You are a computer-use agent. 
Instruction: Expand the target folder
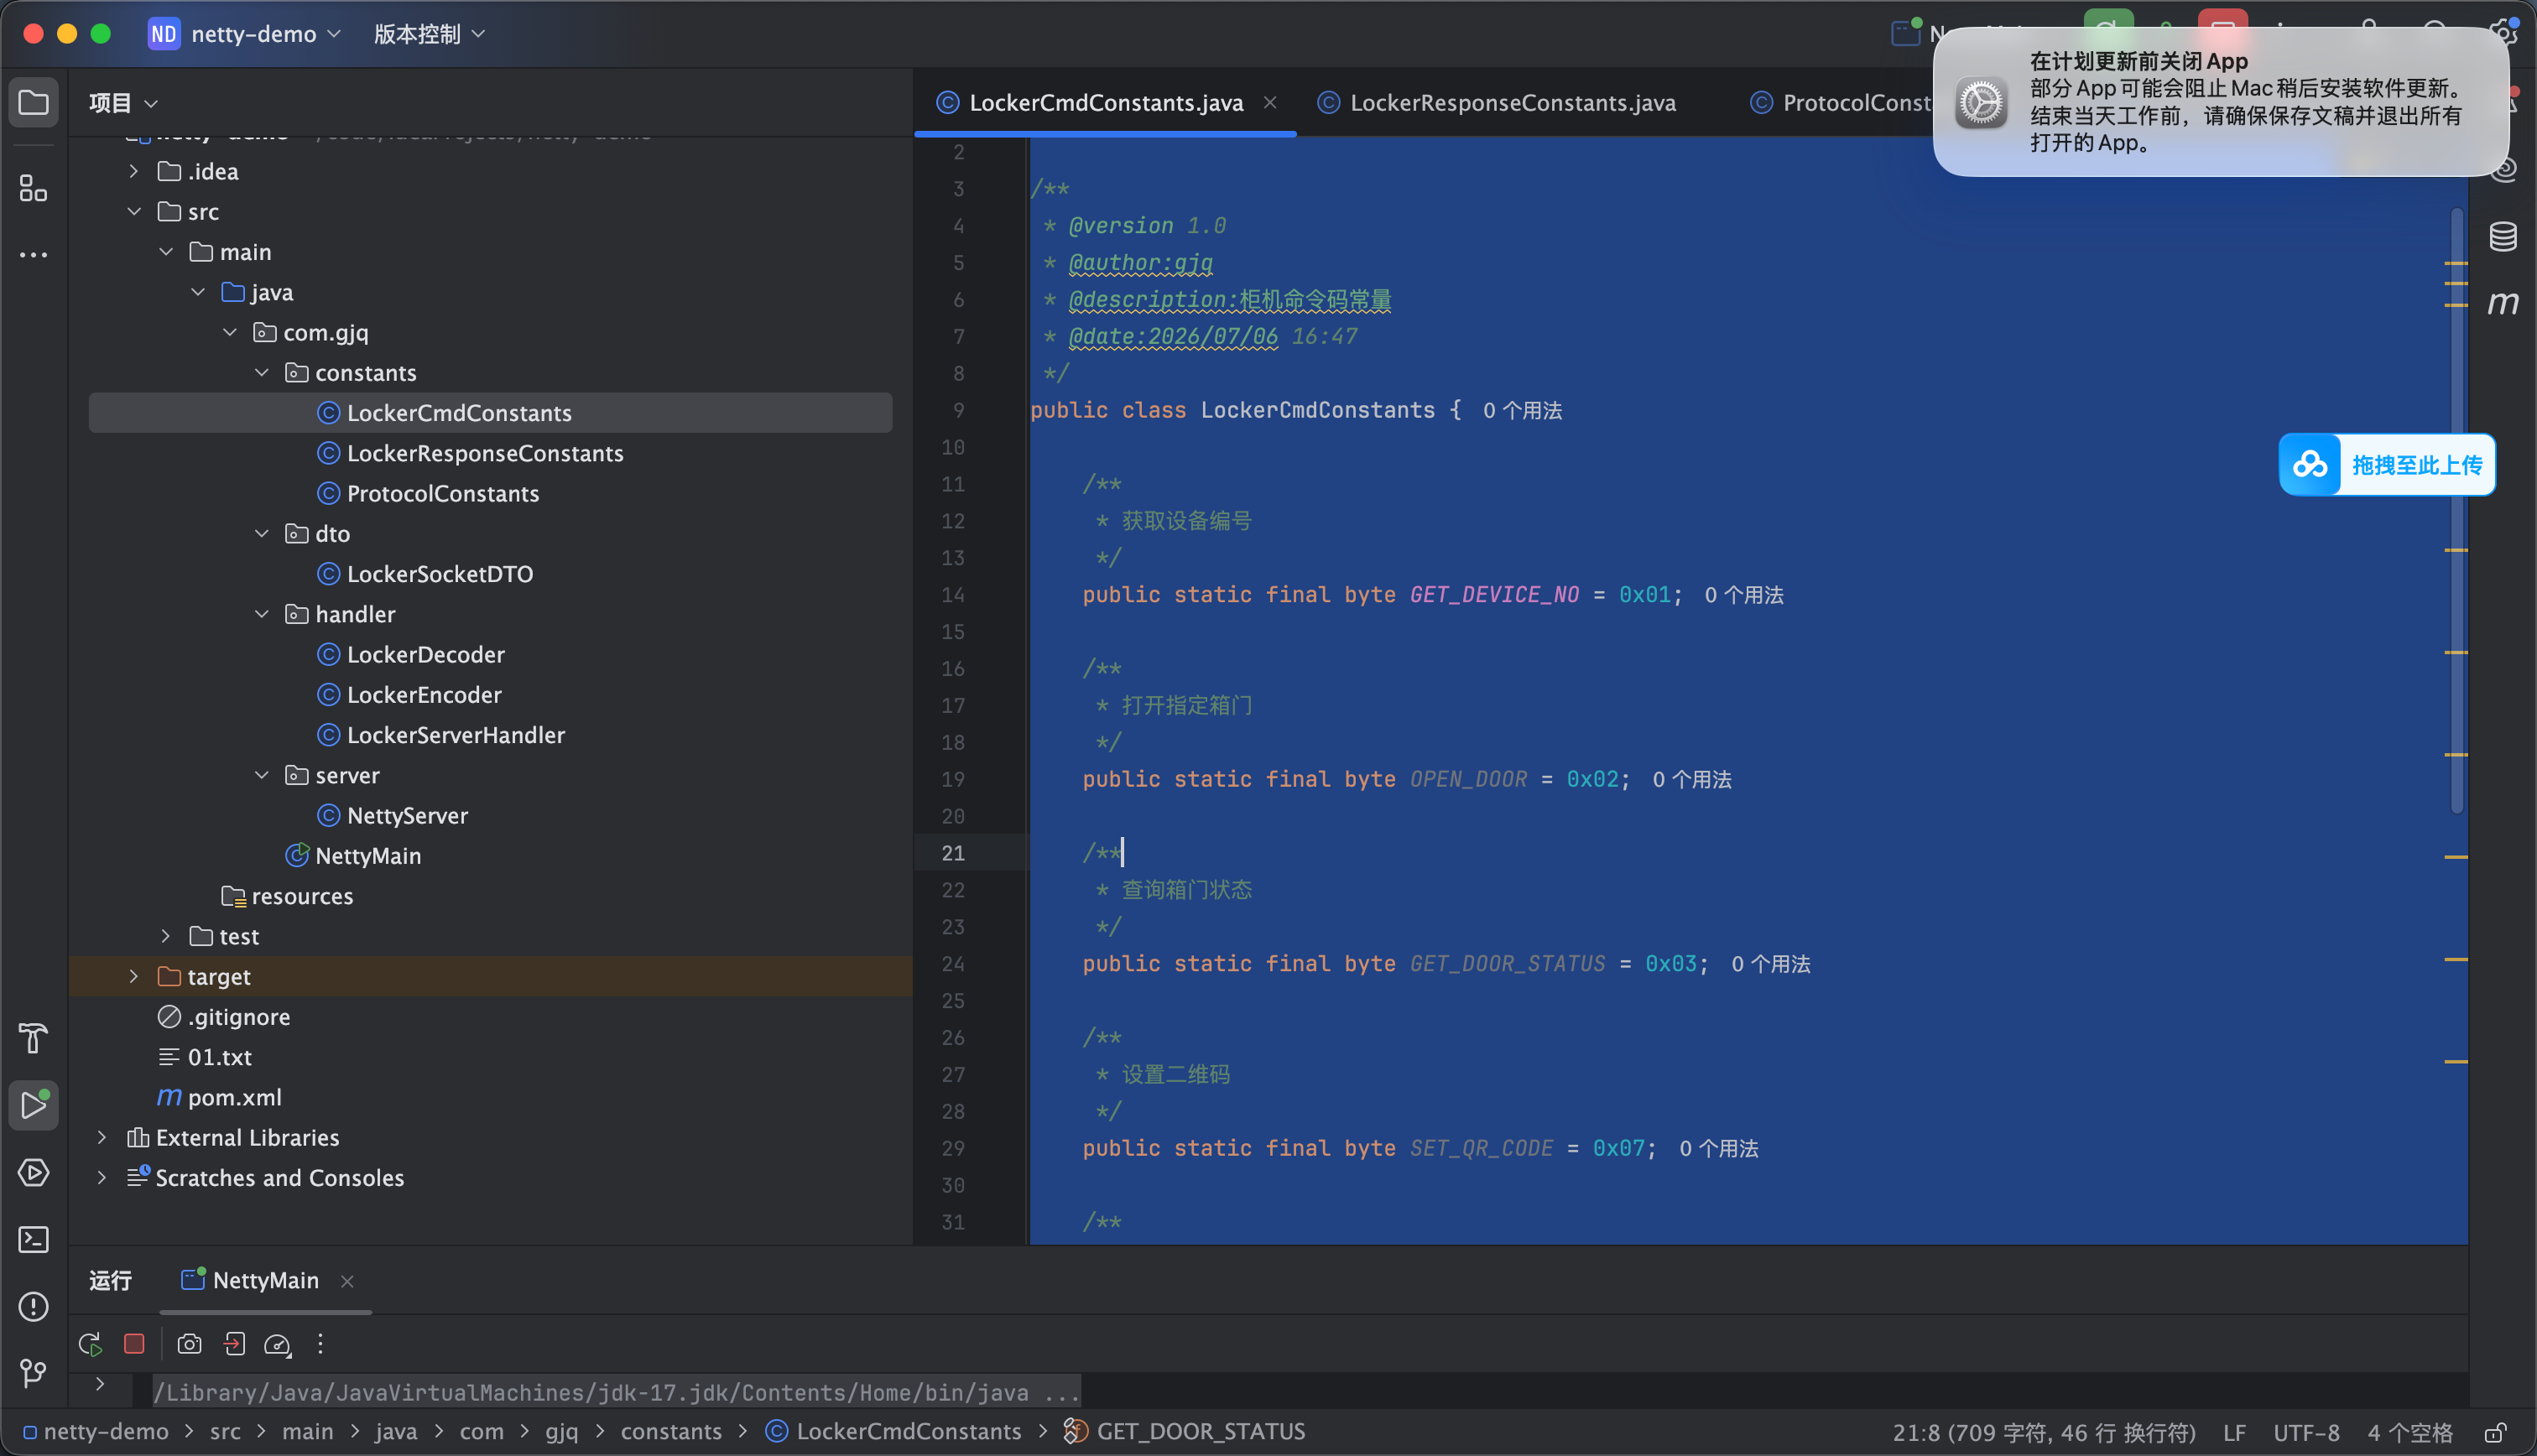click(x=134, y=976)
